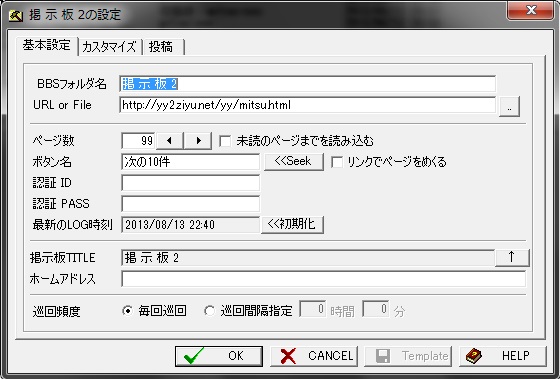Confirm settings with the OK button
560x379 pixels.
219,356
